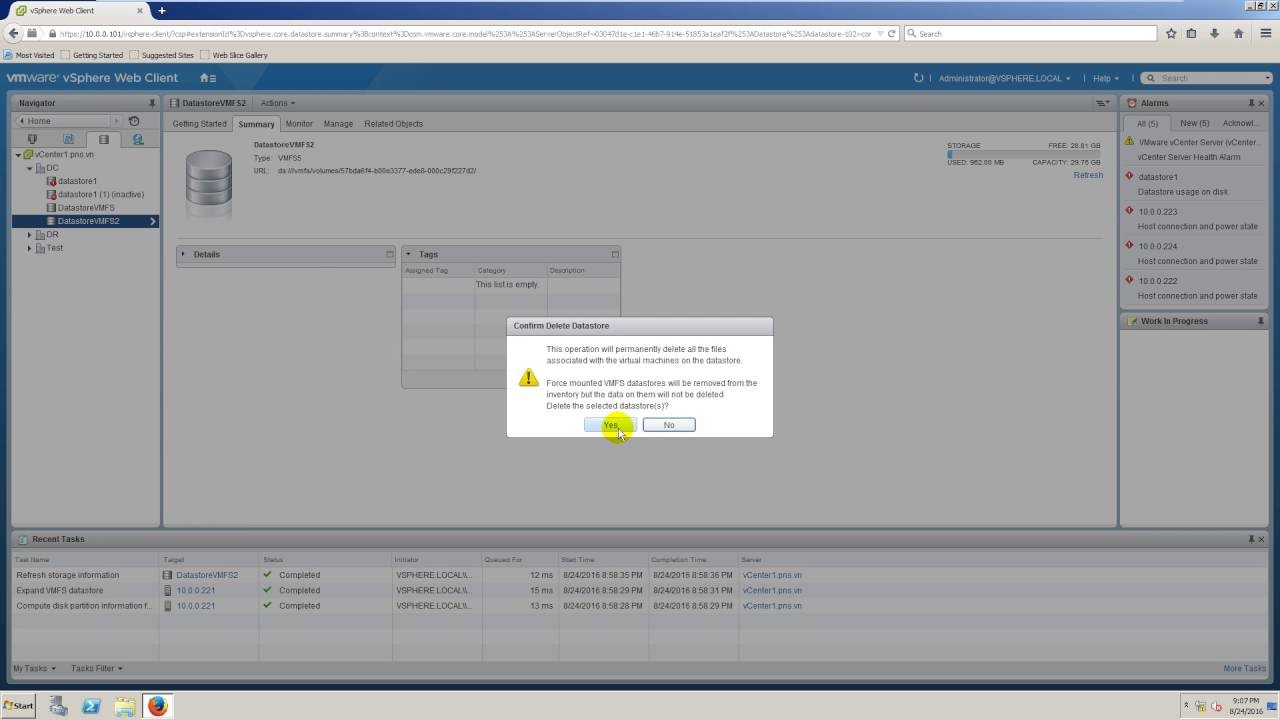Viewport: 1280px width, 720px height.
Task: Open My Tasks dropdown
Action: pyautogui.click(x=34, y=668)
